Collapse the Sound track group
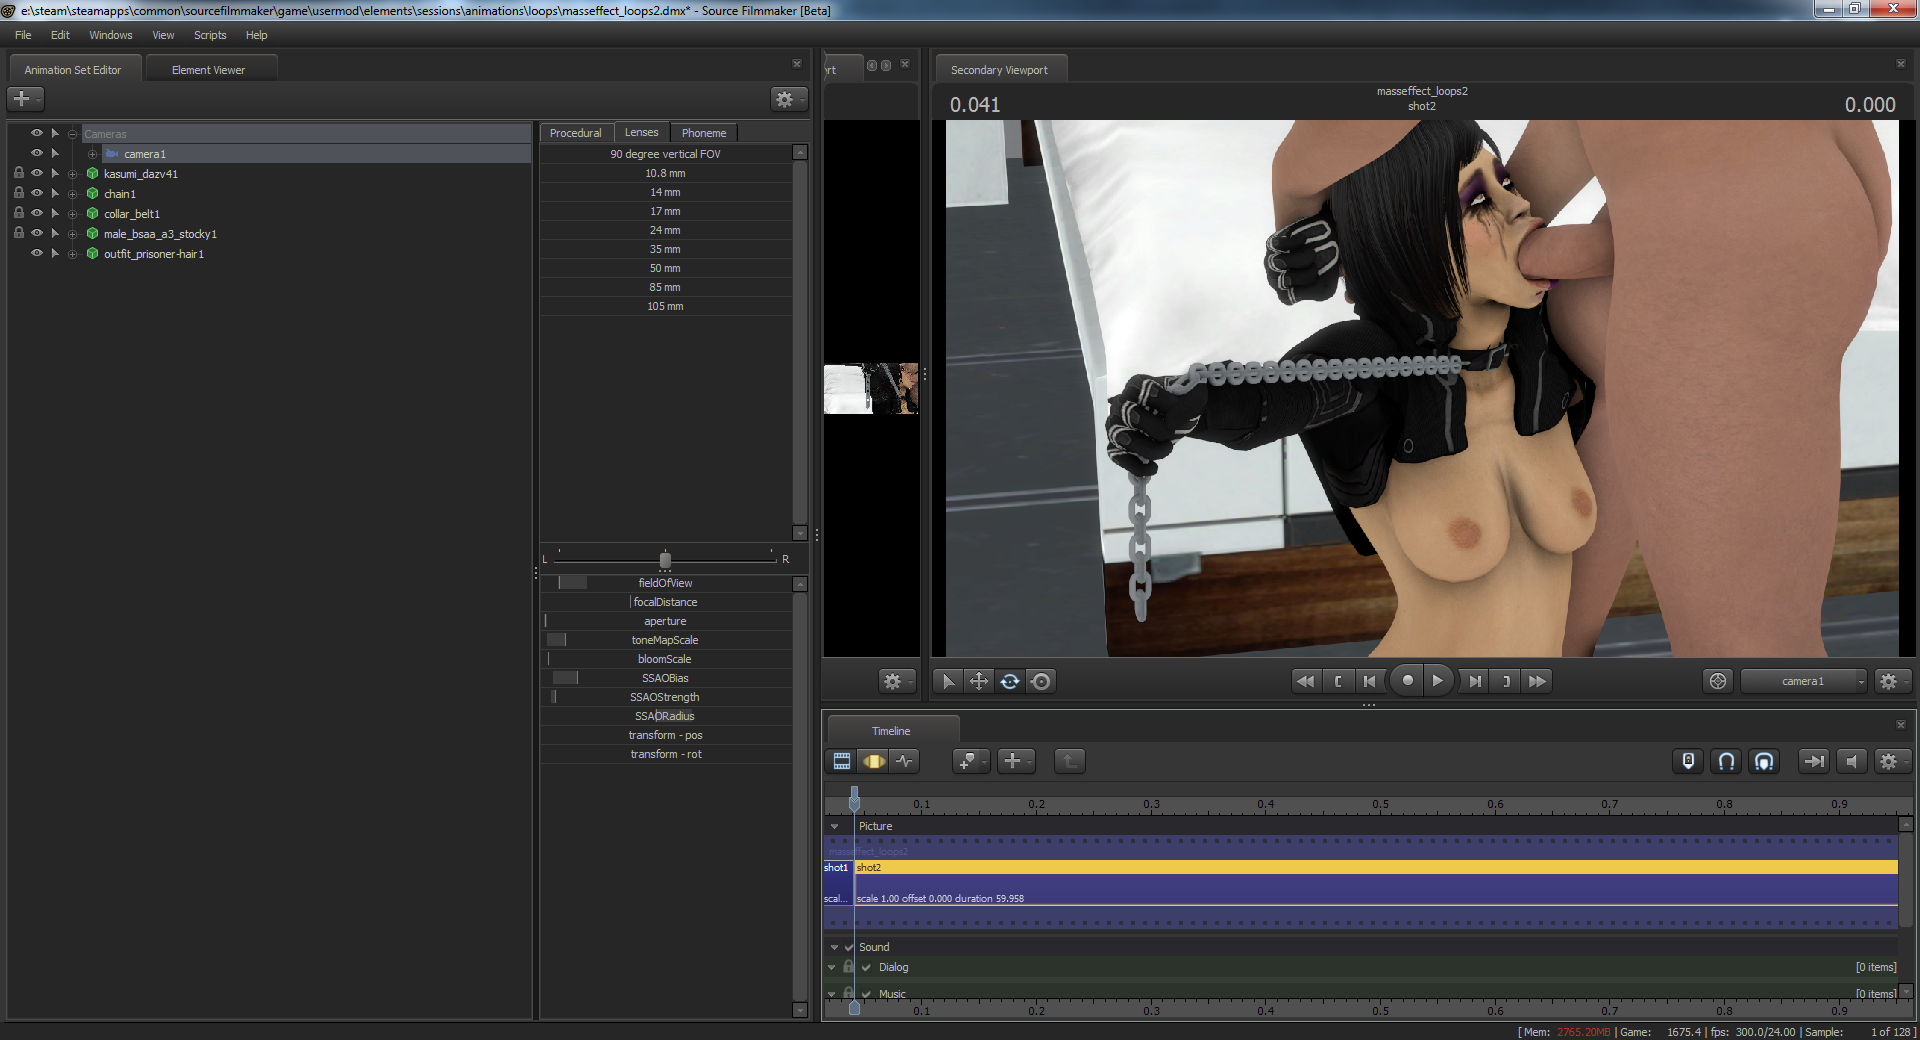Image resolution: width=1920 pixels, height=1040 pixels. [x=834, y=947]
